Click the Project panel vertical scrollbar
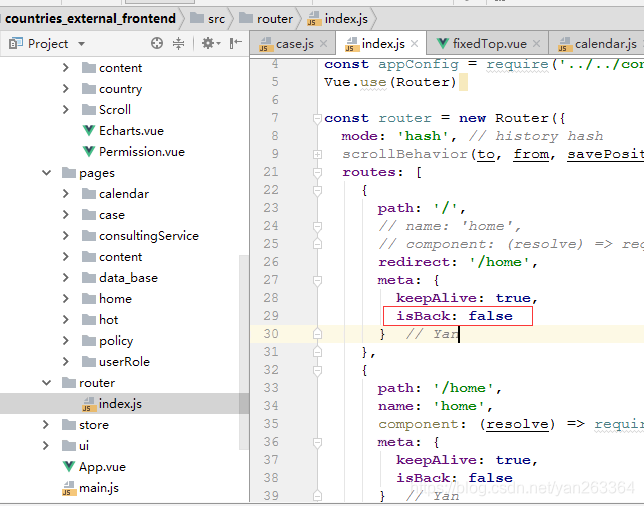Screen dimensions: 644x506 (x=244, y=352)
